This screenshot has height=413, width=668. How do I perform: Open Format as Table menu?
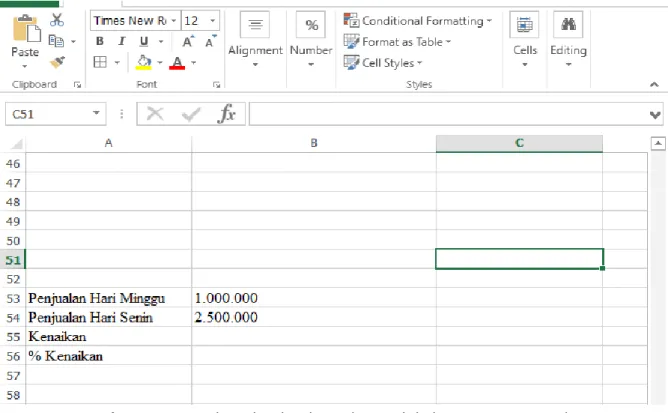tap(397, 42)
